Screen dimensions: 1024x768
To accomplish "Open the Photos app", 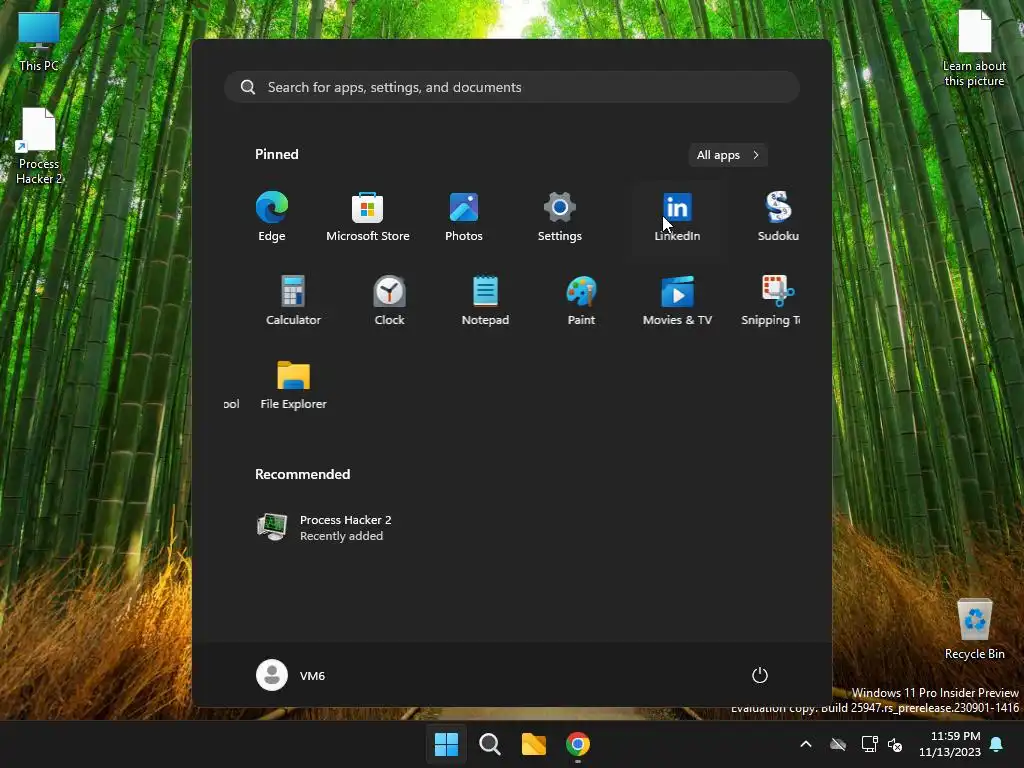I will click(464, 217).
